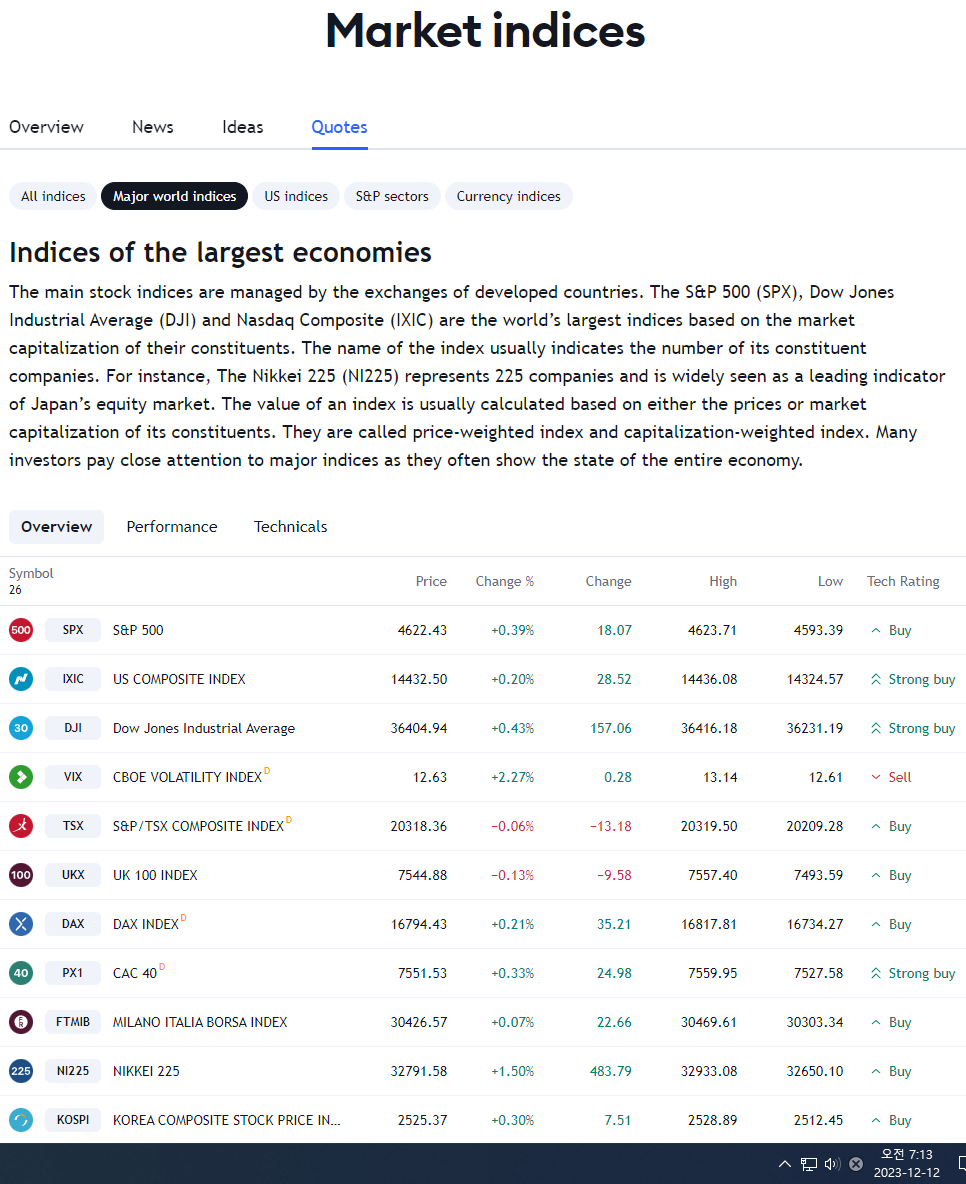
Task: Click the KOSPI logo icon
Action: point(21,1120)
